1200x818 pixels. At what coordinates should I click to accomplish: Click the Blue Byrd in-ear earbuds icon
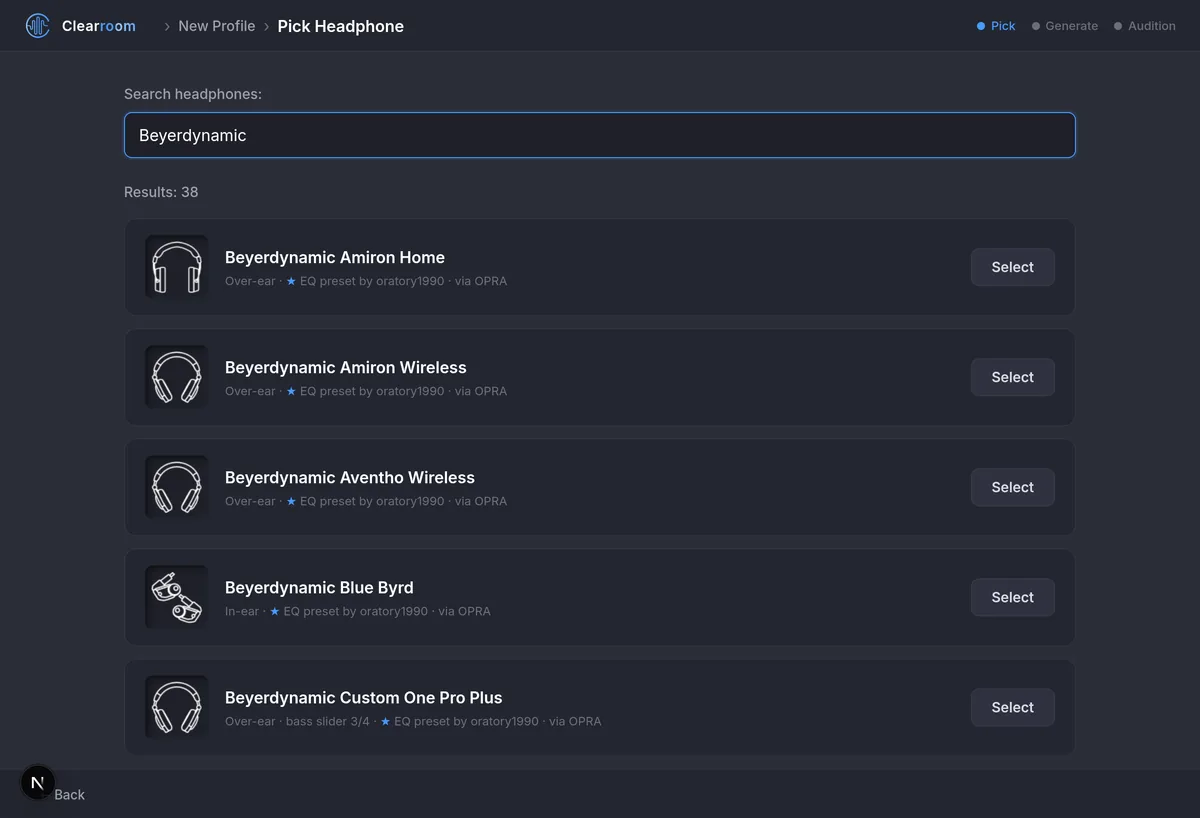point(177,597)
